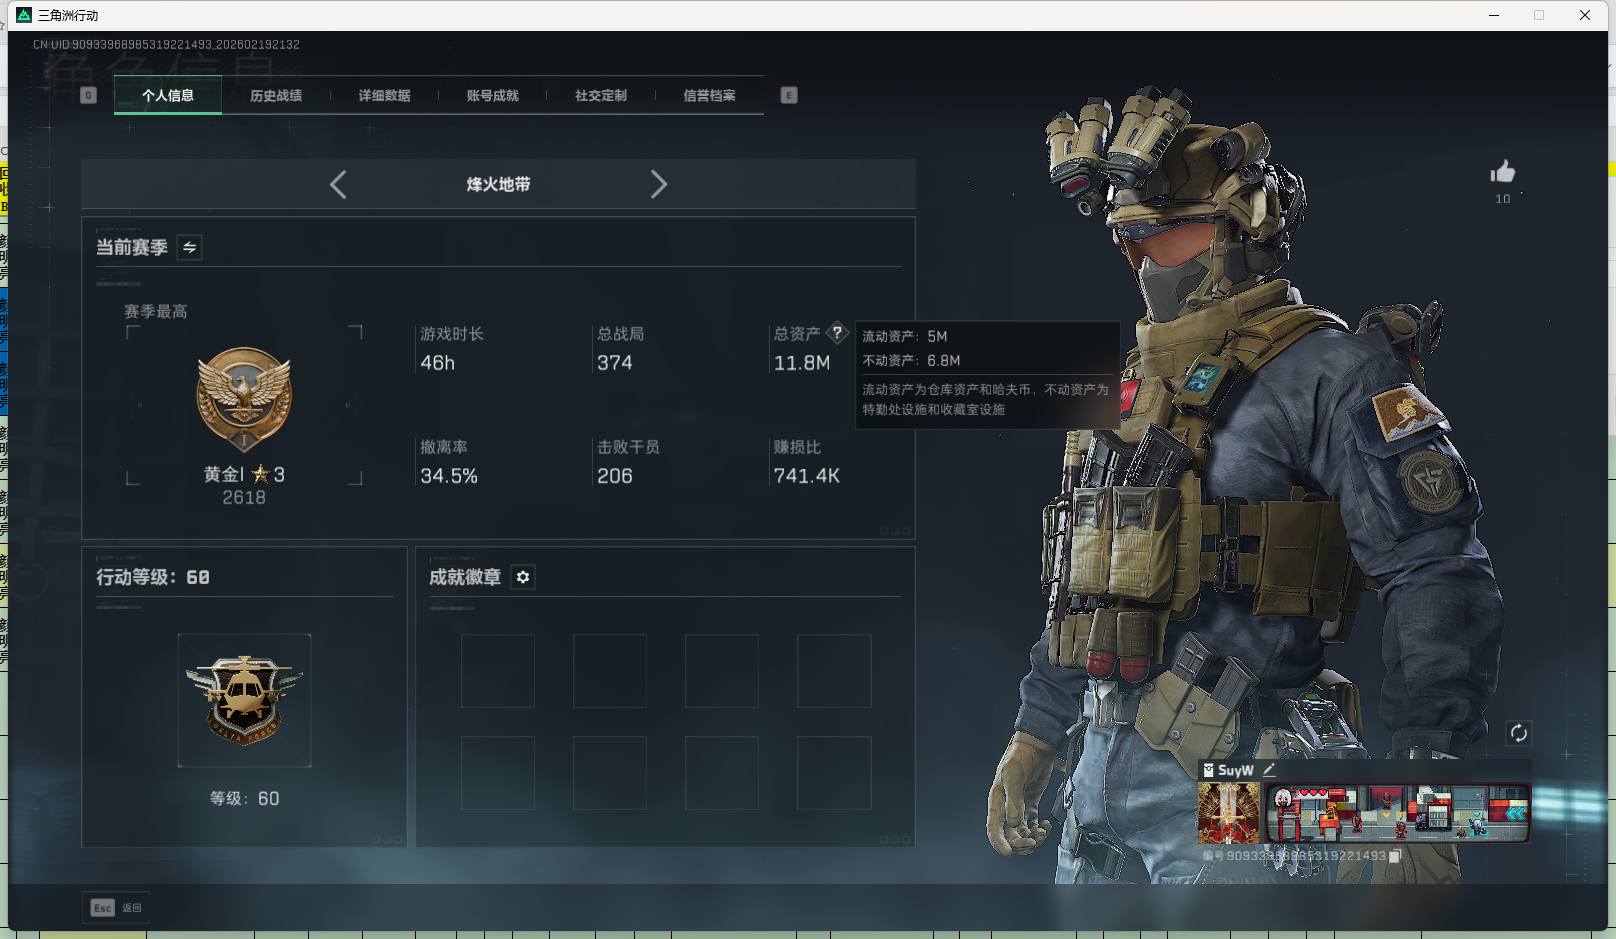Click the E key next-tab icon
The image size is (1616, 939).
(x=789, y=95)
